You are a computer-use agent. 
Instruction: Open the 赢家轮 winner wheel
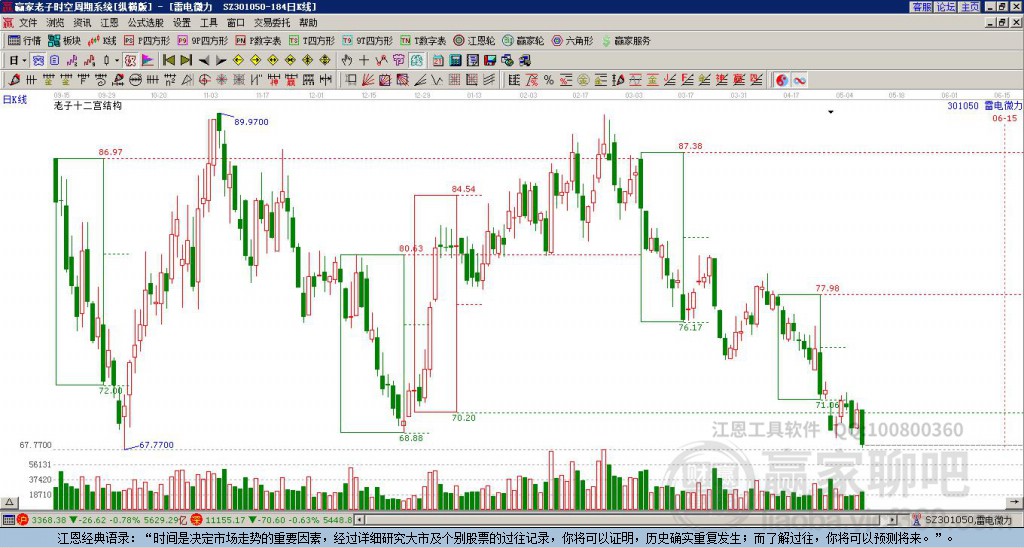coord(523,40)
